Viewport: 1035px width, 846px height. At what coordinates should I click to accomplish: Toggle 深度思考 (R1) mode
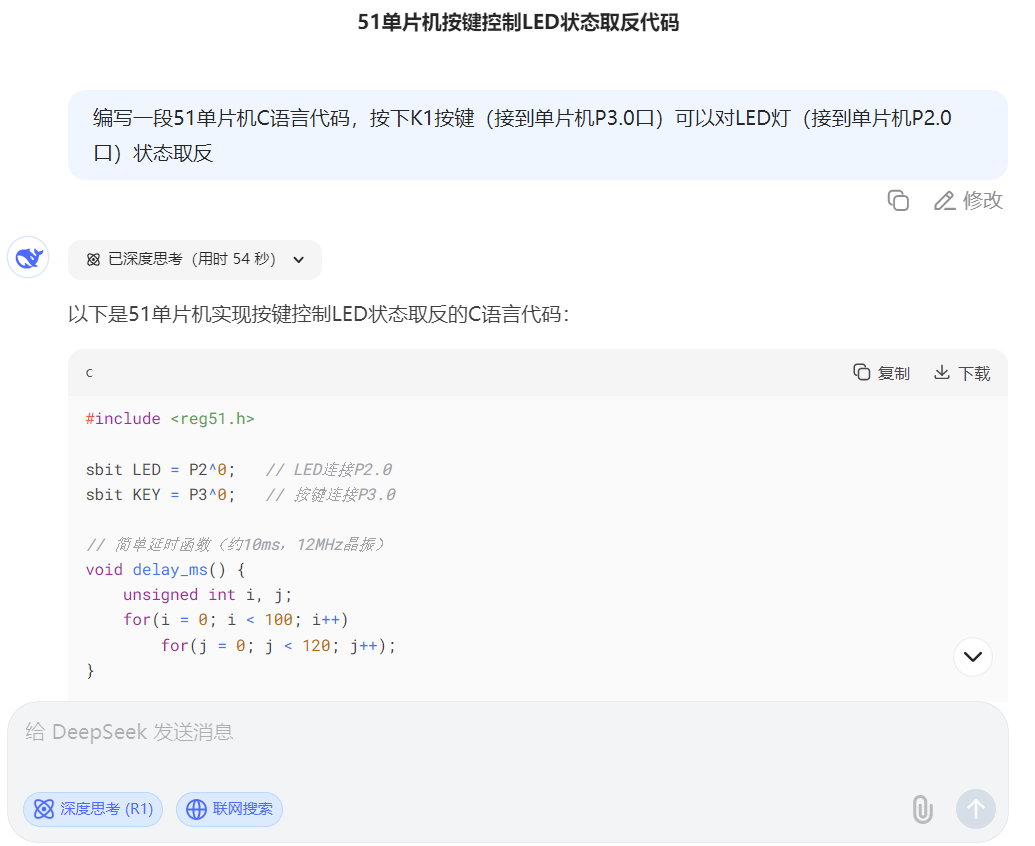(93, 809)
